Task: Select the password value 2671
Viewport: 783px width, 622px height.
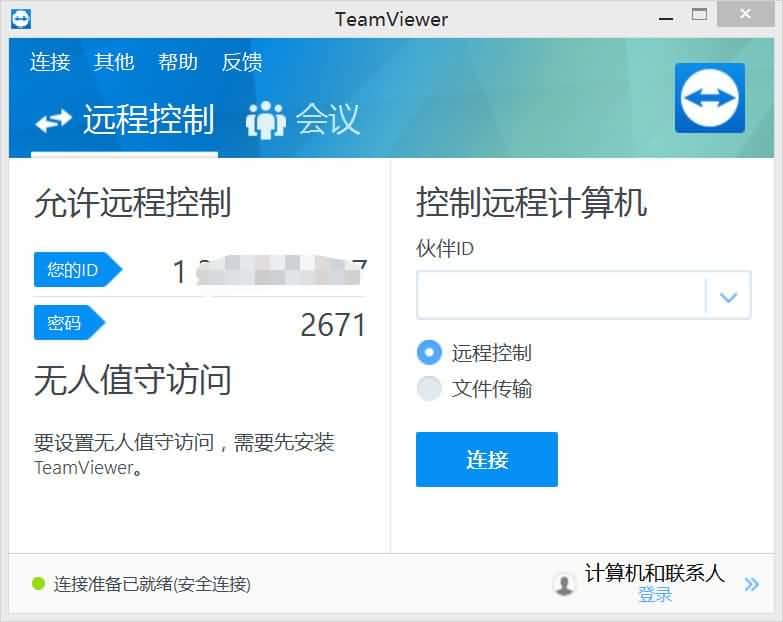Action: (333, 325)
